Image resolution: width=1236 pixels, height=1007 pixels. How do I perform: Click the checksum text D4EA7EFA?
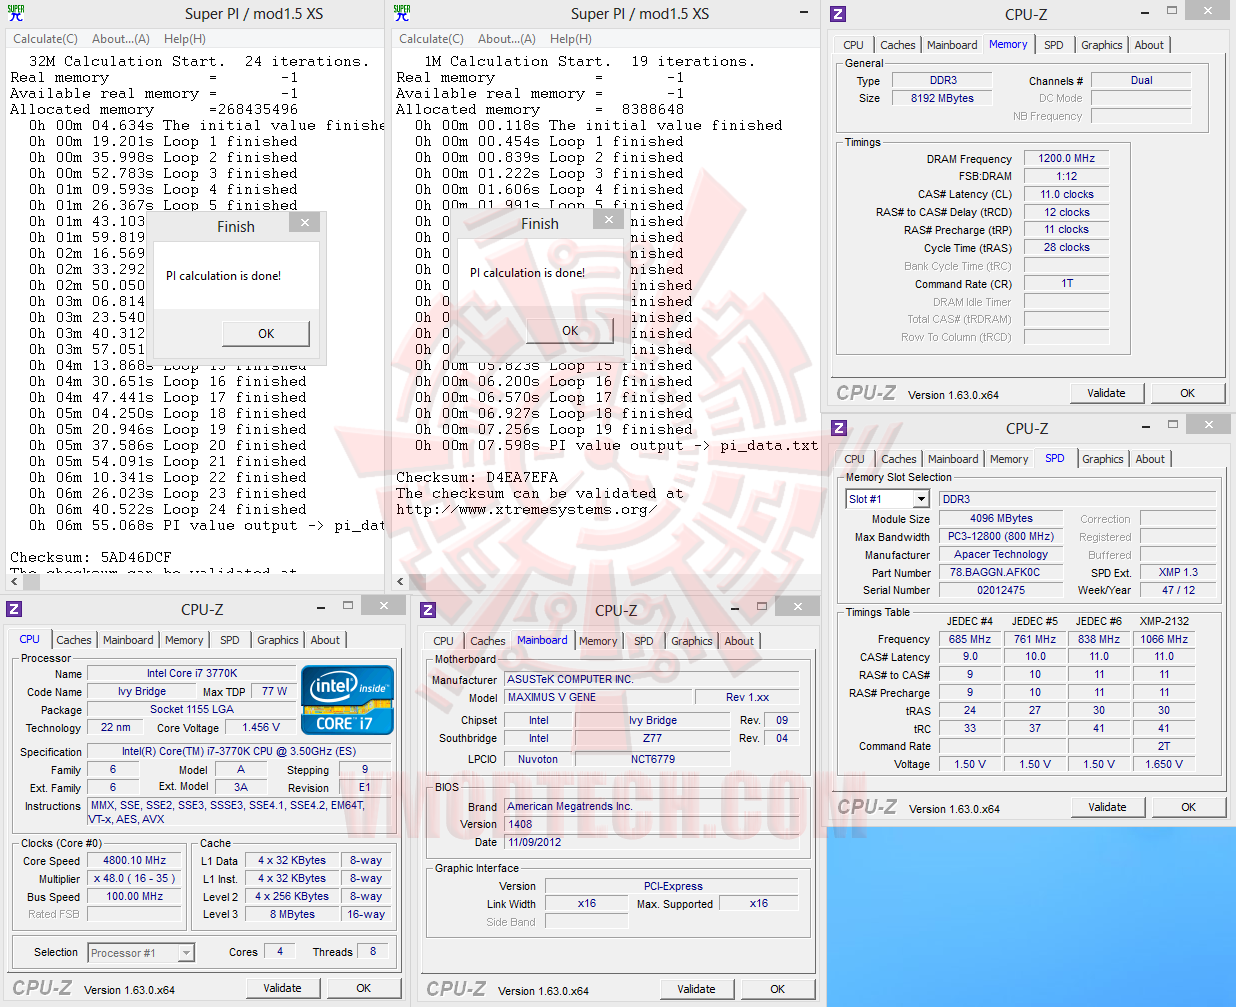522,477
